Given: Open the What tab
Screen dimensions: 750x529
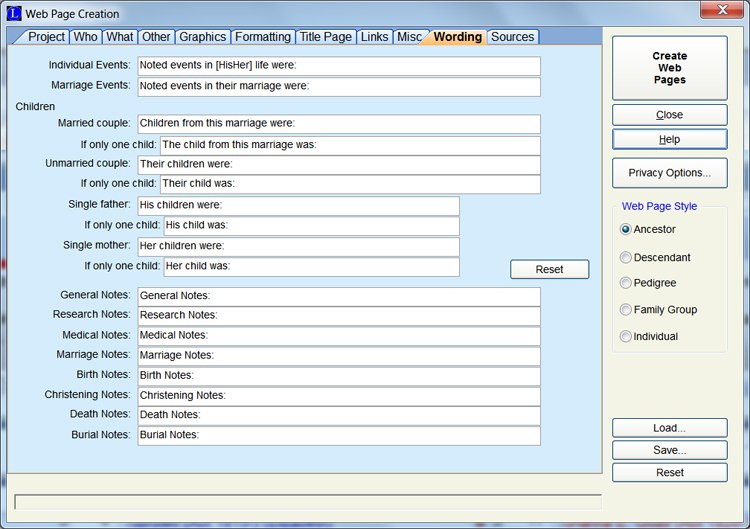Looking at the screenshot, I should pyautogui.click(x=120, y=37).
